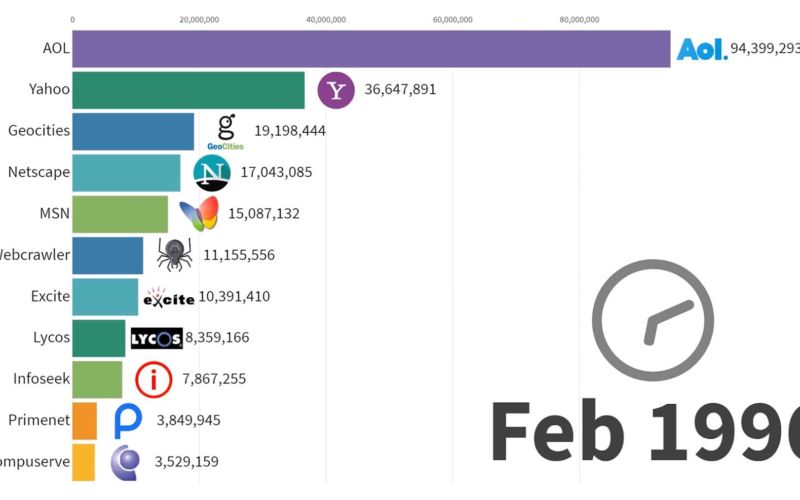The width and height of the screenshot is (800, 500).
Task: Click the Netscape N logo
Action: [x=211, y=173]
